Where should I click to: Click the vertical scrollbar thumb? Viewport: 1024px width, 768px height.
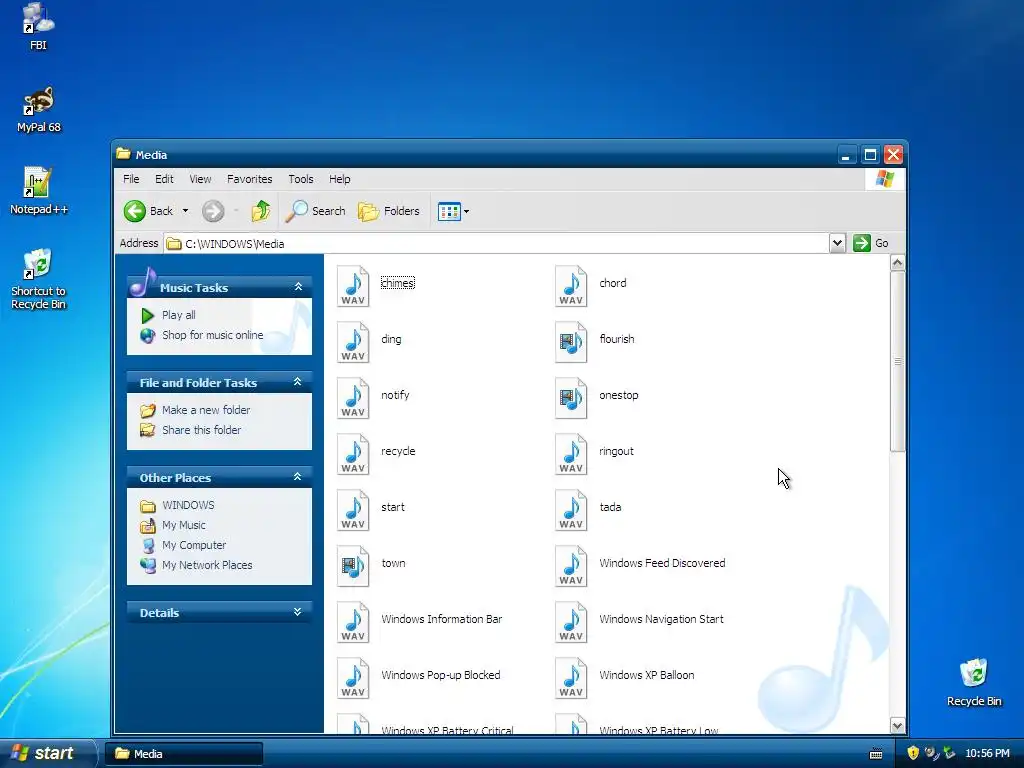(897, 361)
